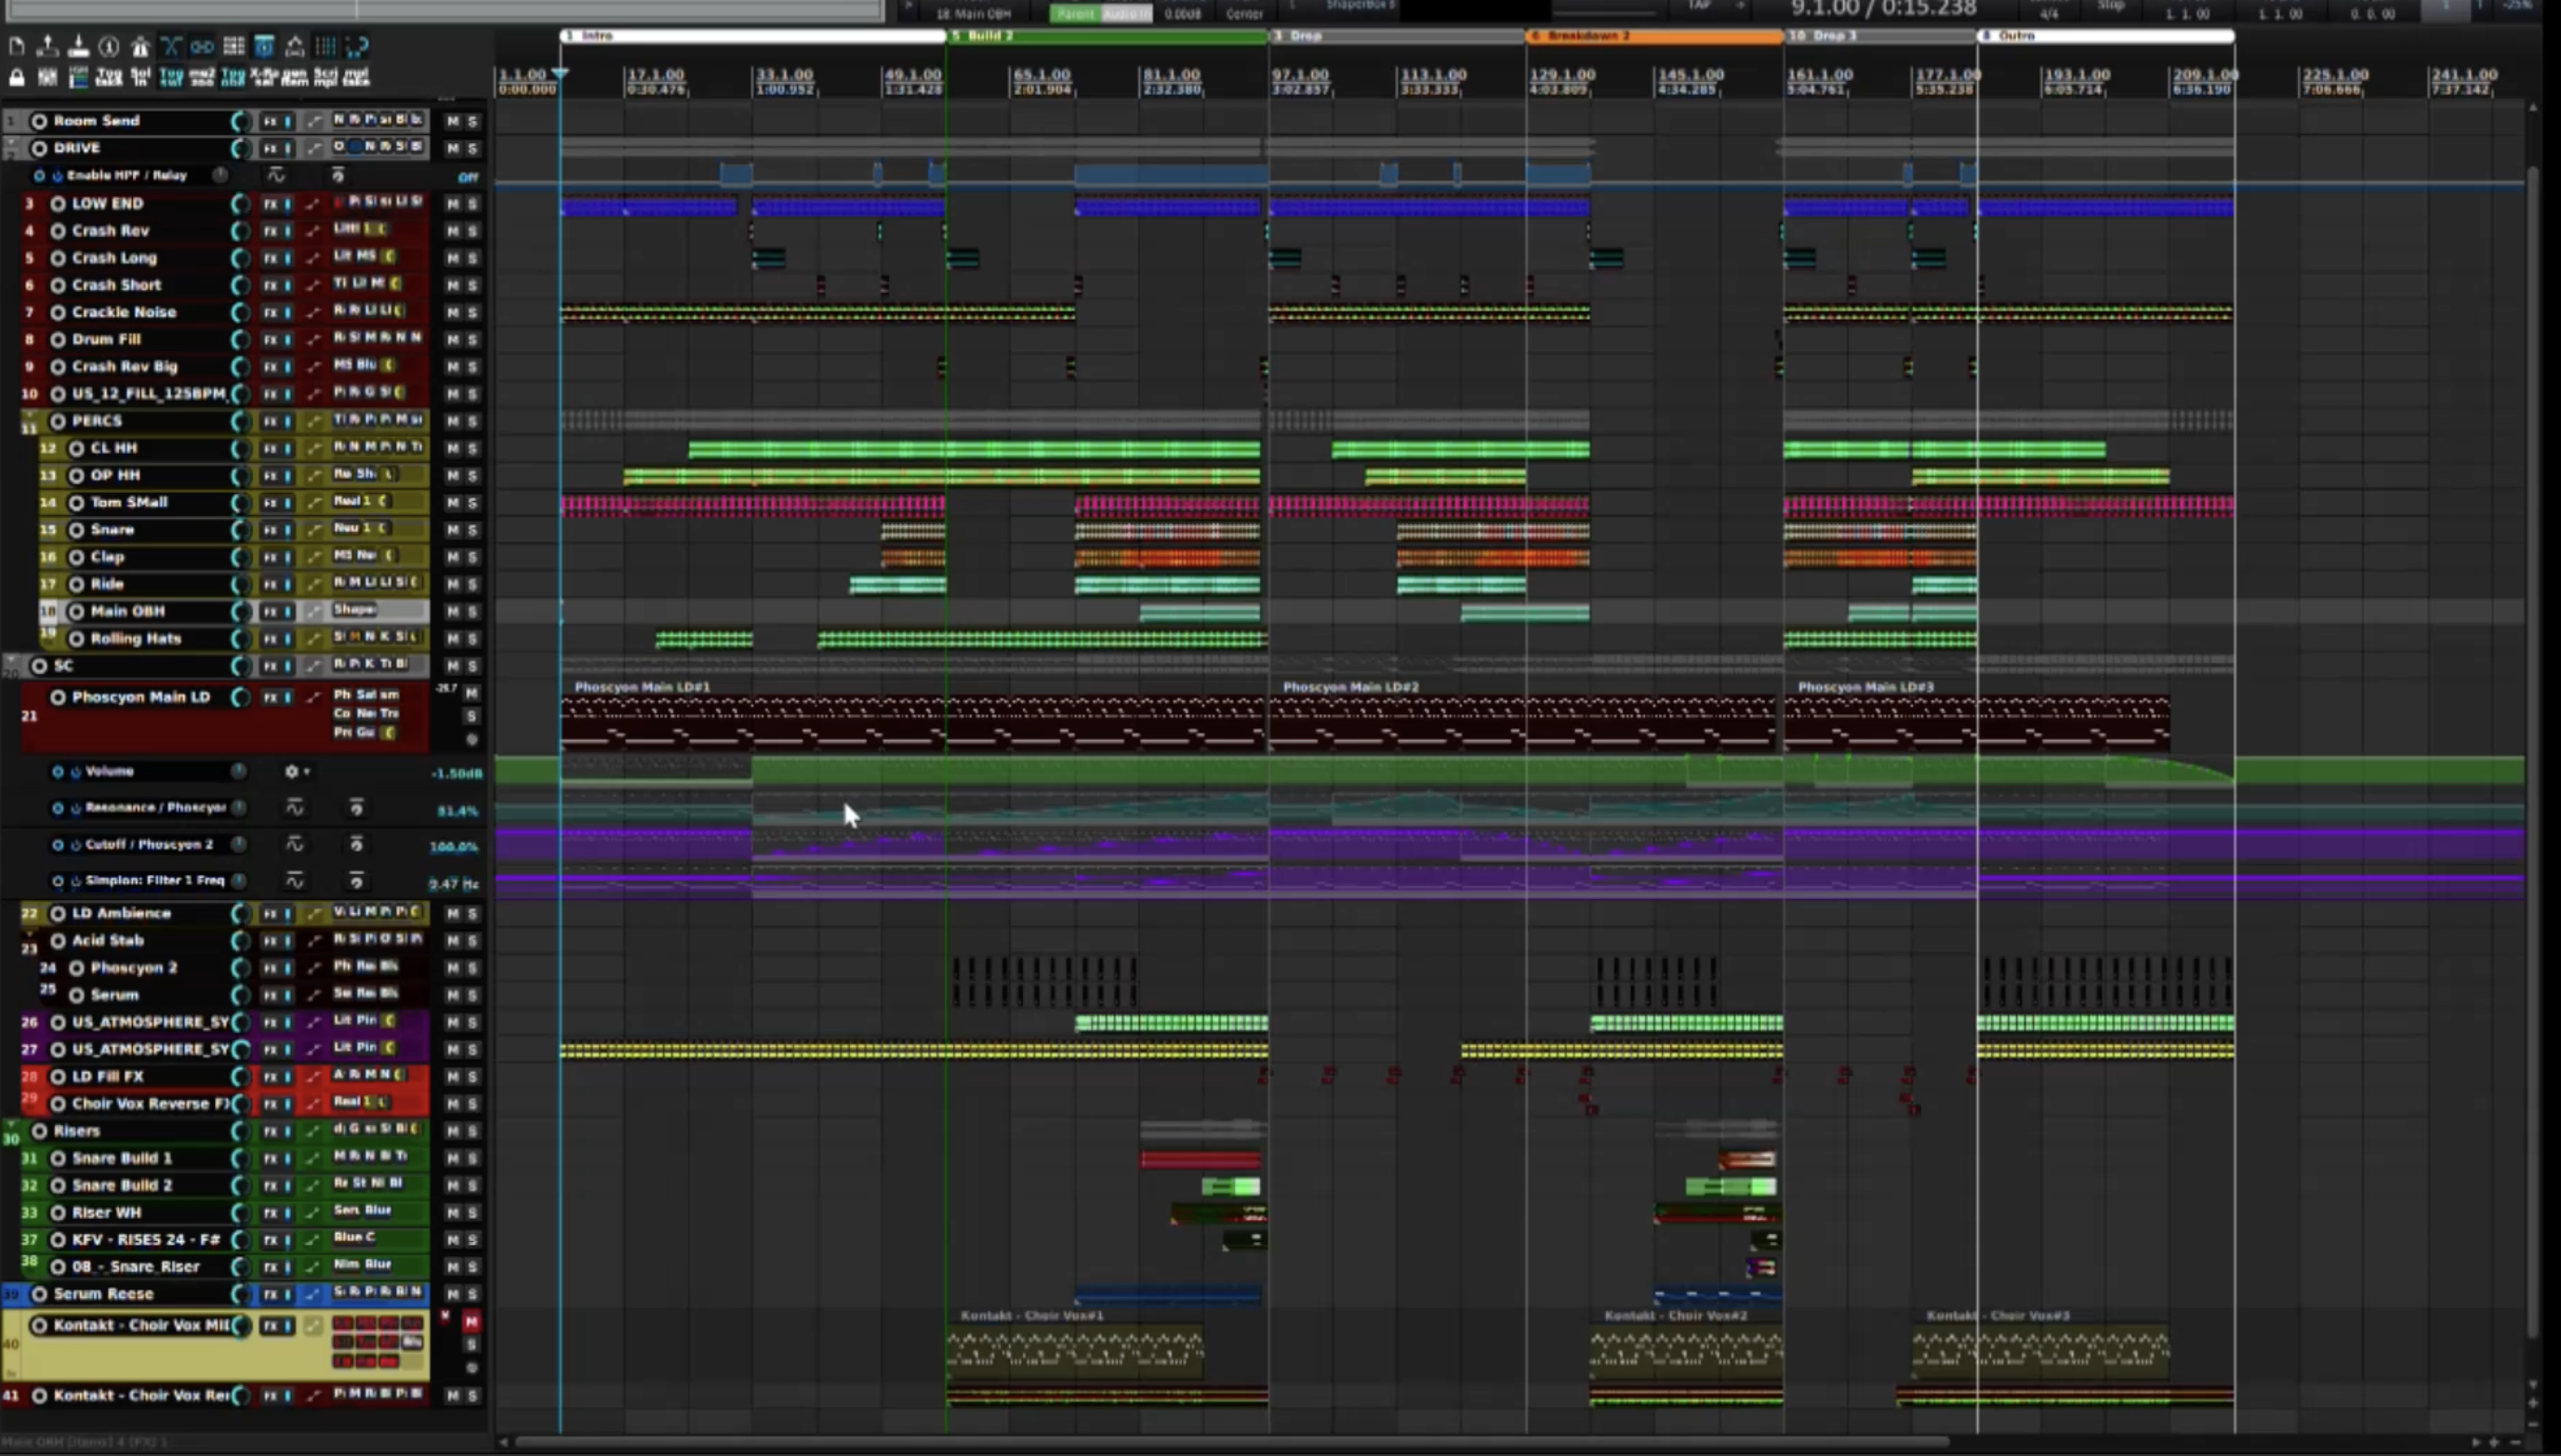
Task: Click Enable HPF / Relay 'Off' value
Action: [467, 178]
